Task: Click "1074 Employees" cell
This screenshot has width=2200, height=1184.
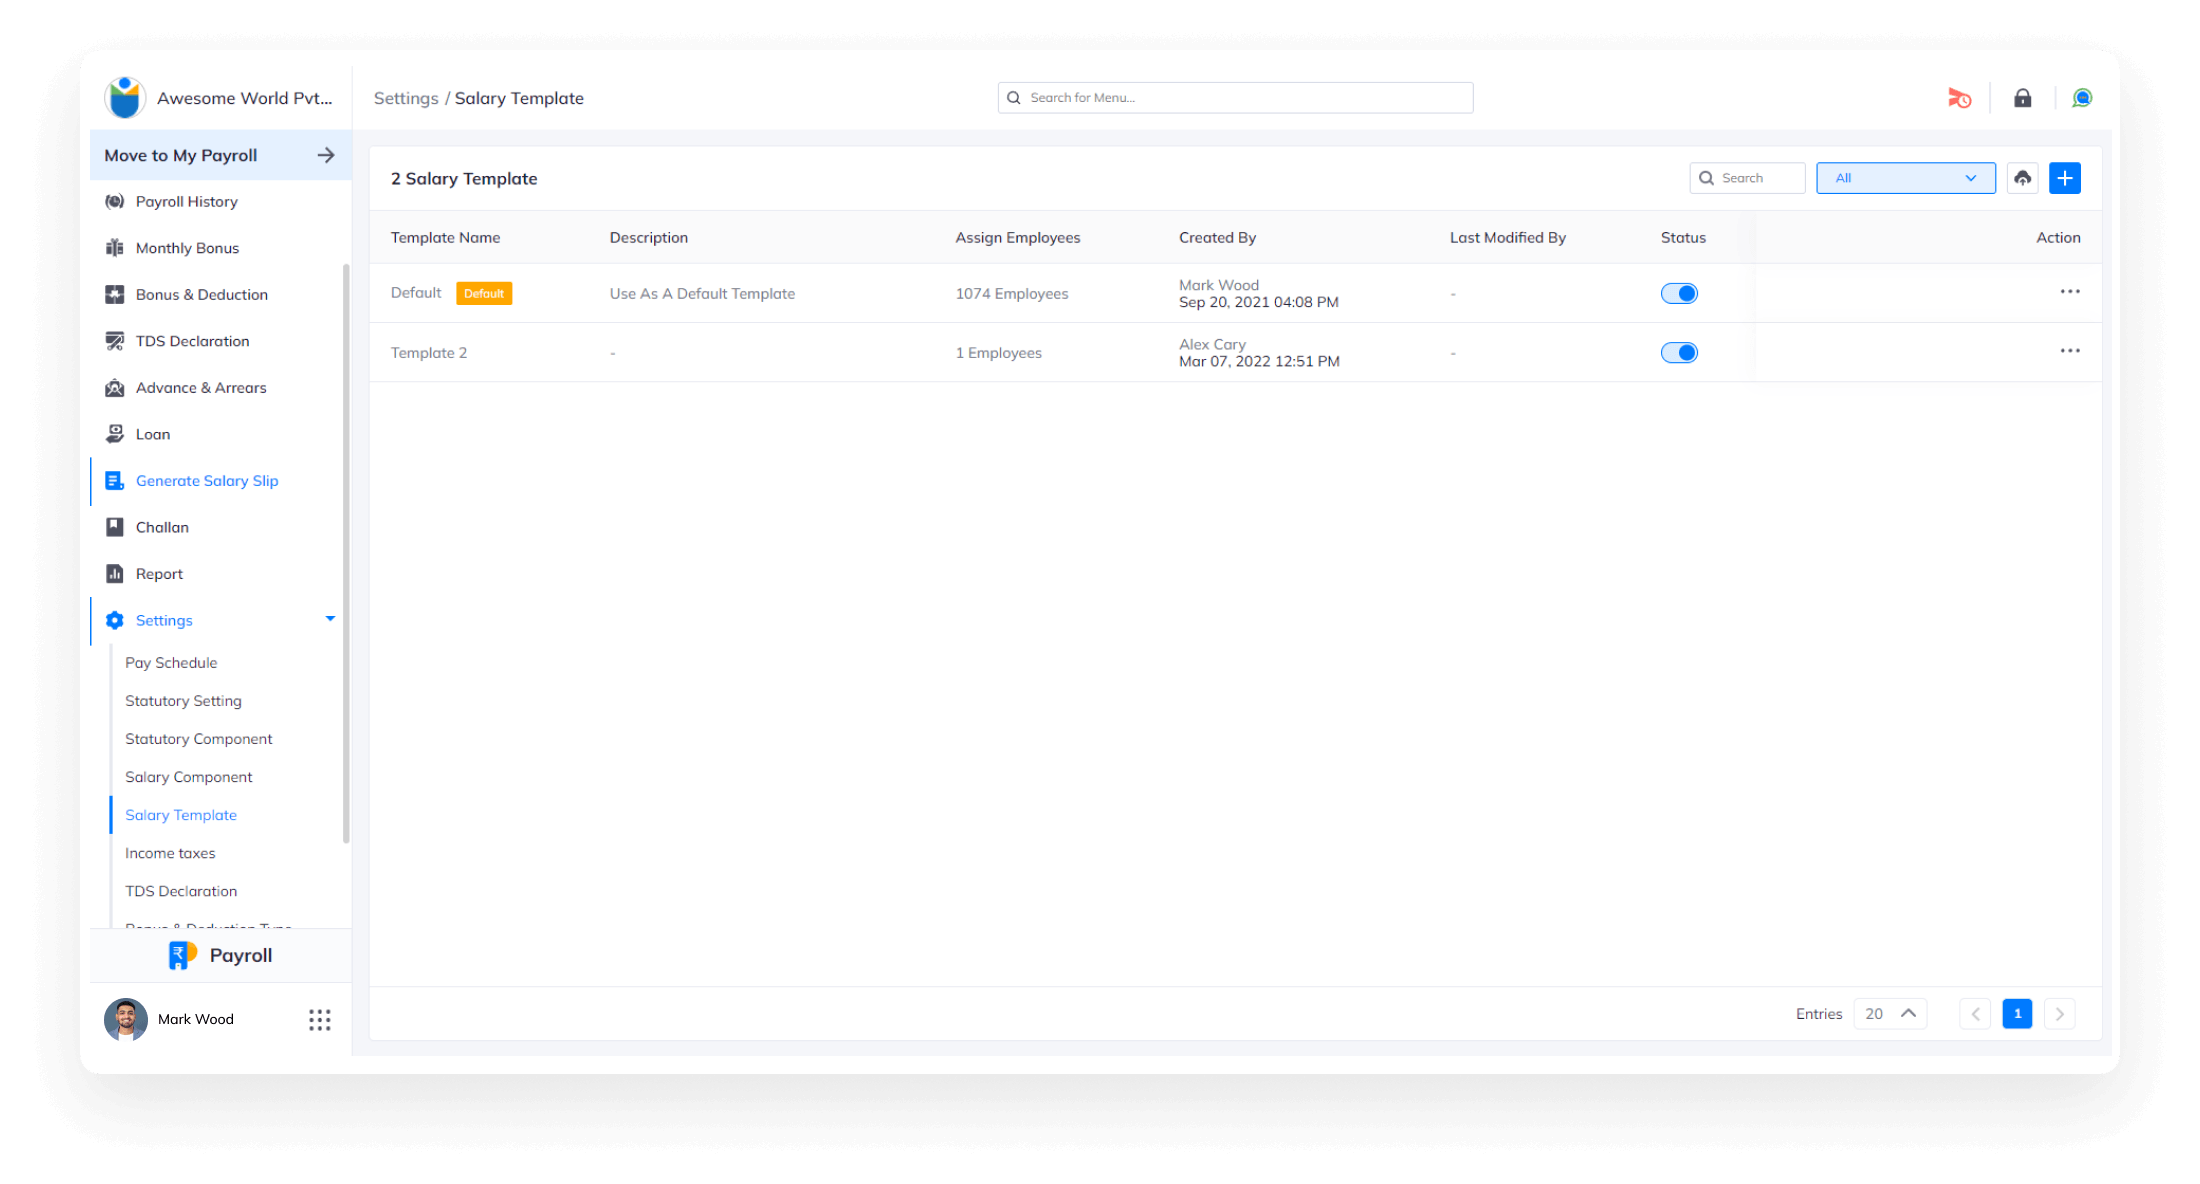Action: [1012, 294]
